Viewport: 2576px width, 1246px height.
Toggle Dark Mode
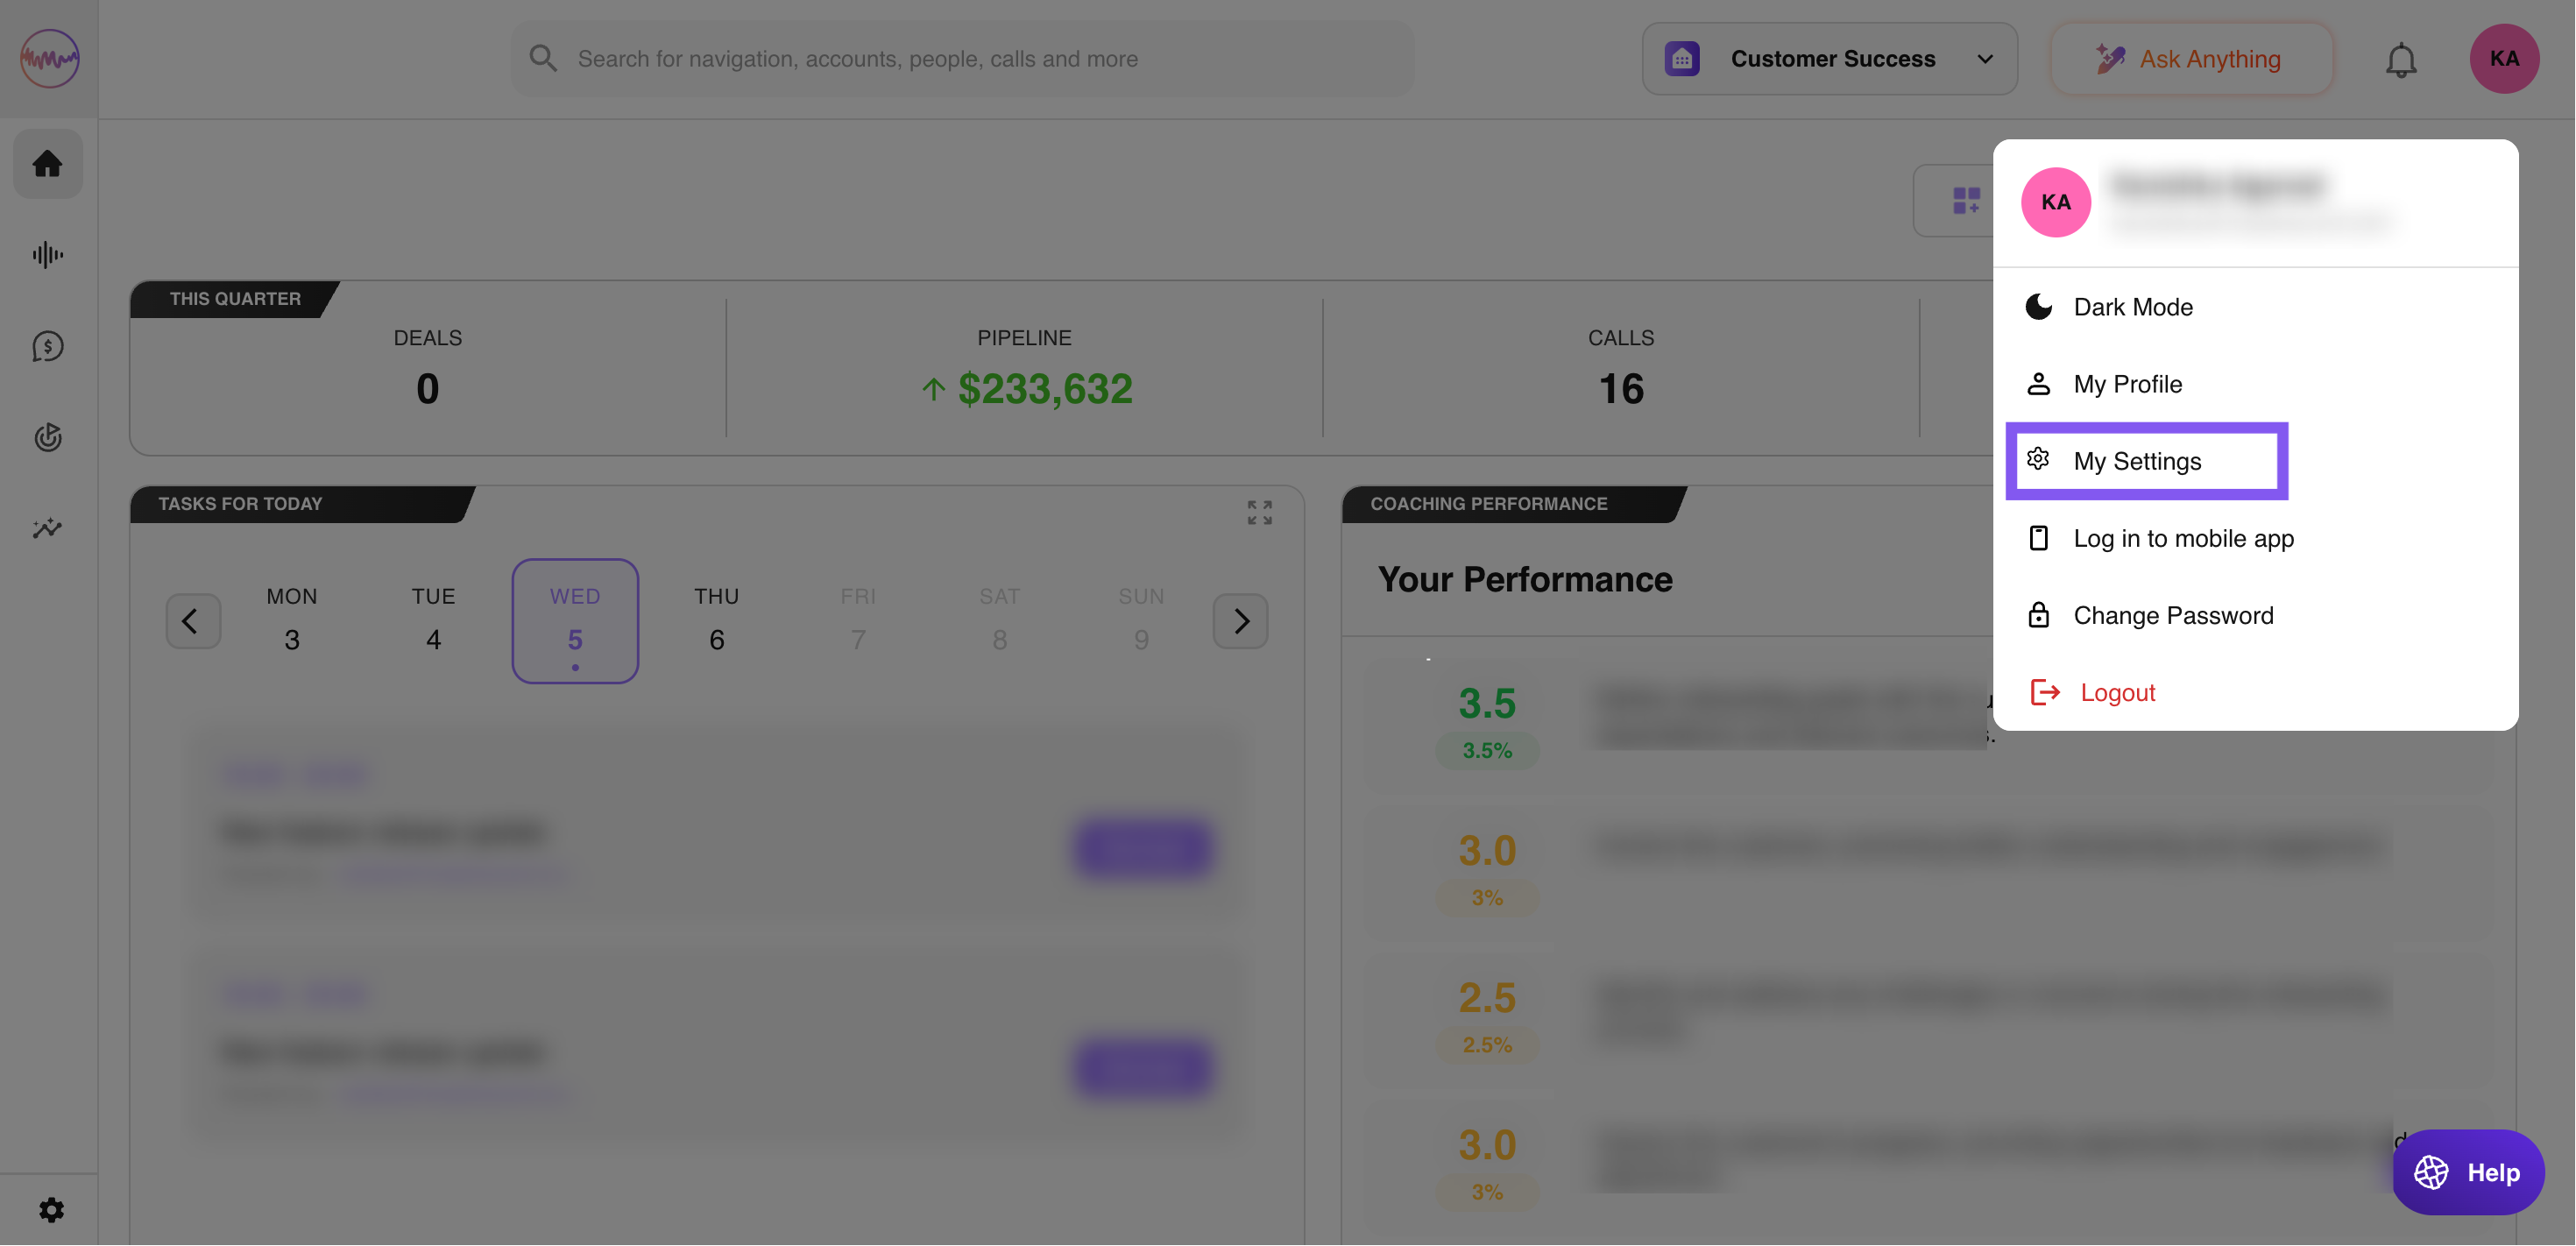[2132, 307]
